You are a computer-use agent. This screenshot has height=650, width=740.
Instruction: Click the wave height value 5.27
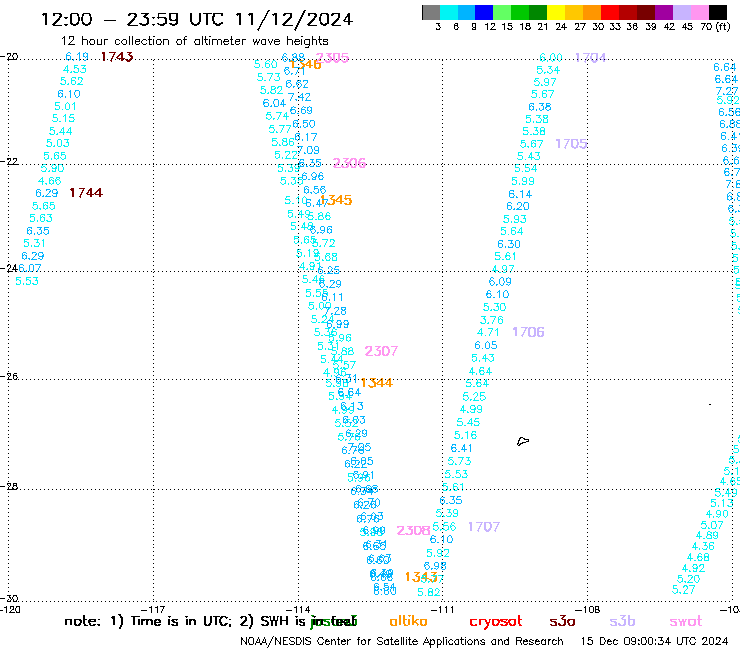point(684,590)
